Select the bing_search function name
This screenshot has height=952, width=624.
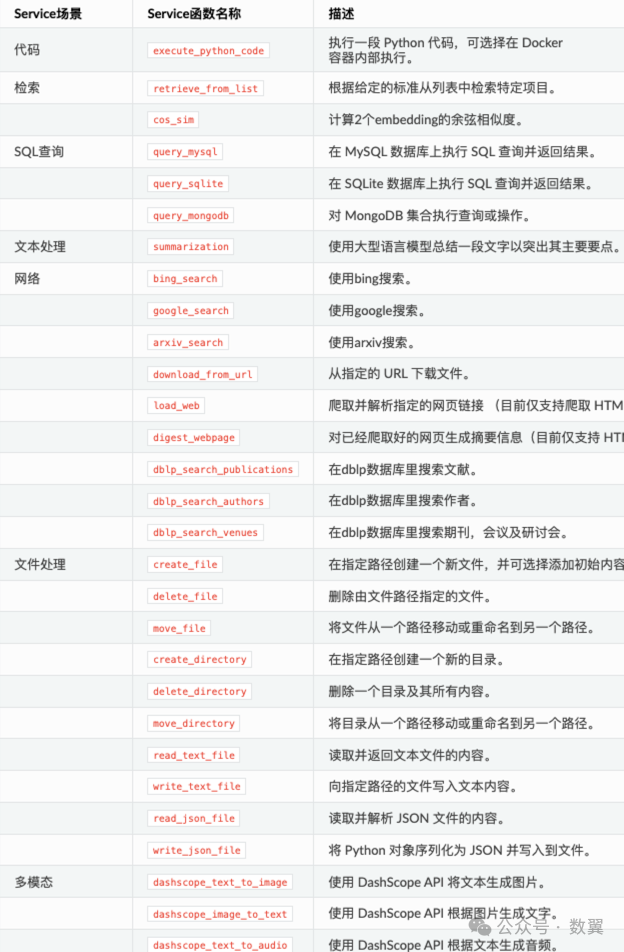pyautogui.click(x=185, y=279)
